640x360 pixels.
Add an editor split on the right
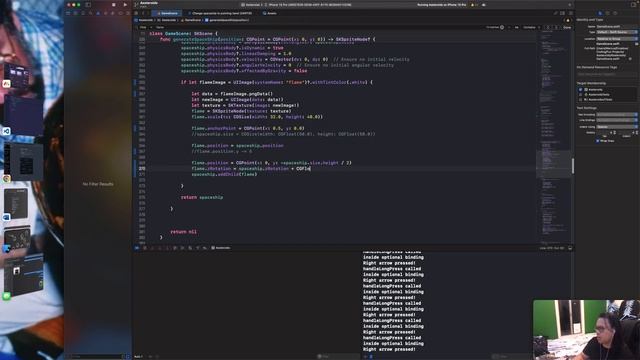571,13
